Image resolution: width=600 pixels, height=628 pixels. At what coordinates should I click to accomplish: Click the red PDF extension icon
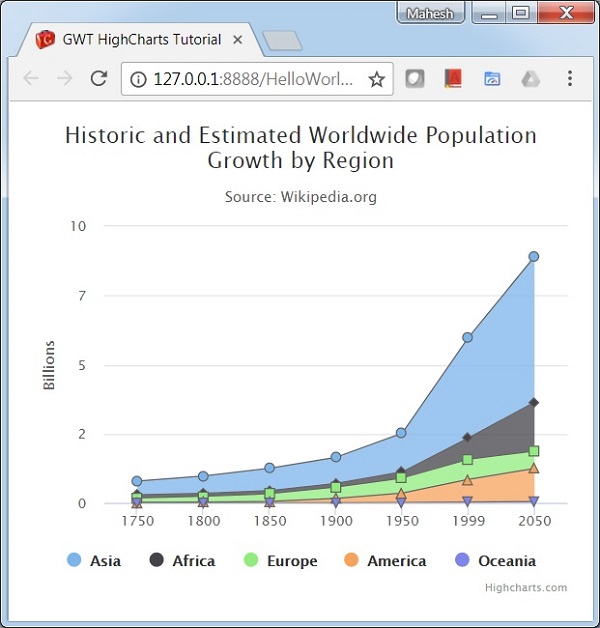453,79
